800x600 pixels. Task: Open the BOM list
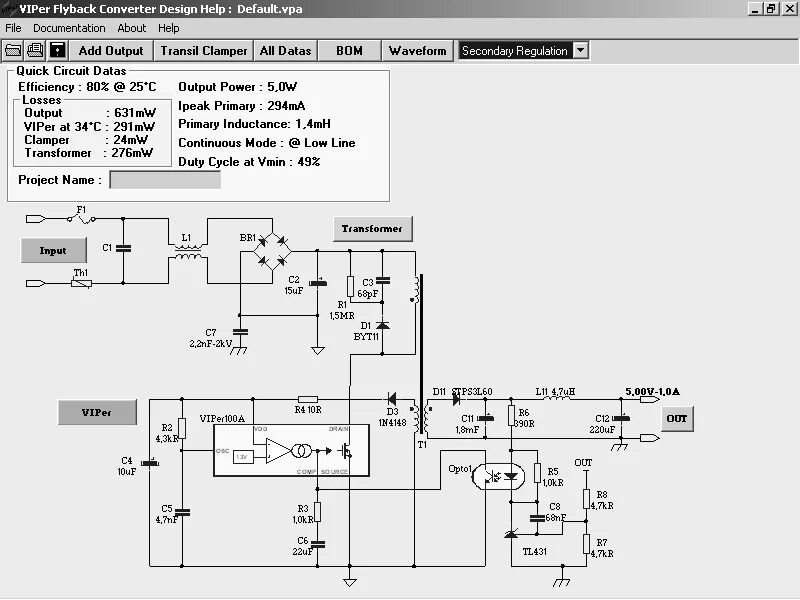[x=349, y=51]
